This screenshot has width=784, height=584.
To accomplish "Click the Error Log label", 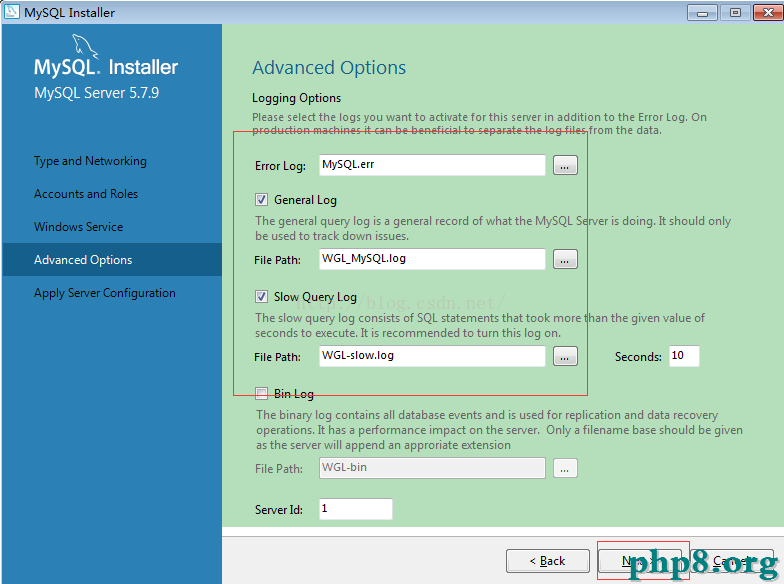I will 280,166.
